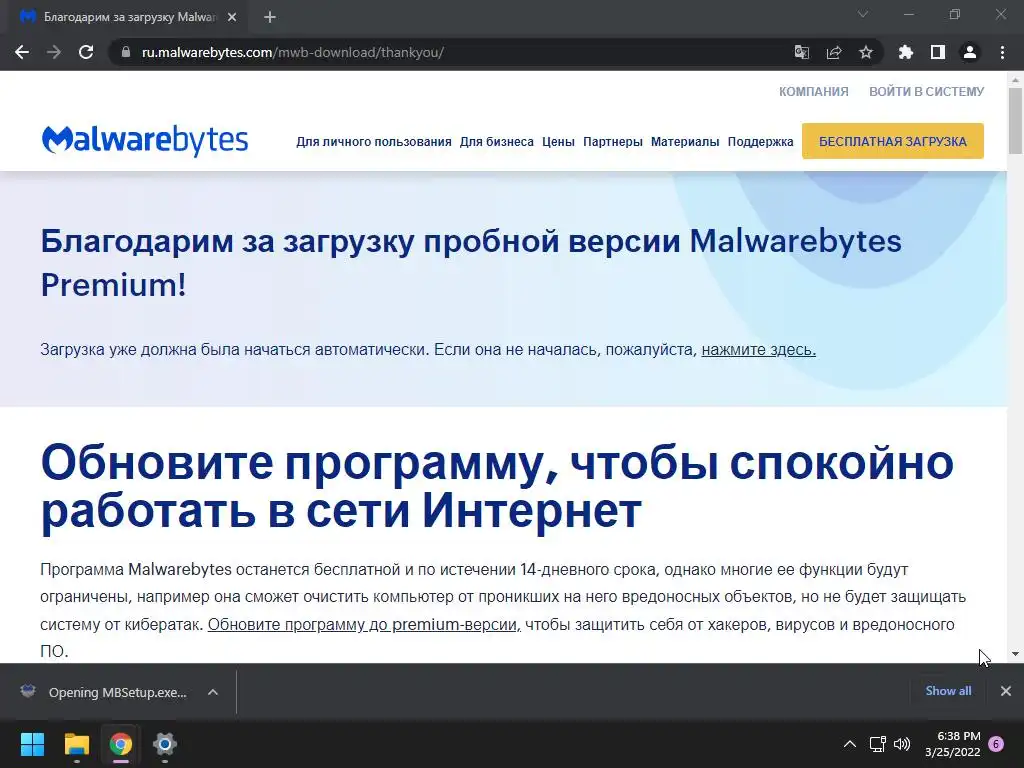Open the Chrome three-dot menu

coord(1002,52)
